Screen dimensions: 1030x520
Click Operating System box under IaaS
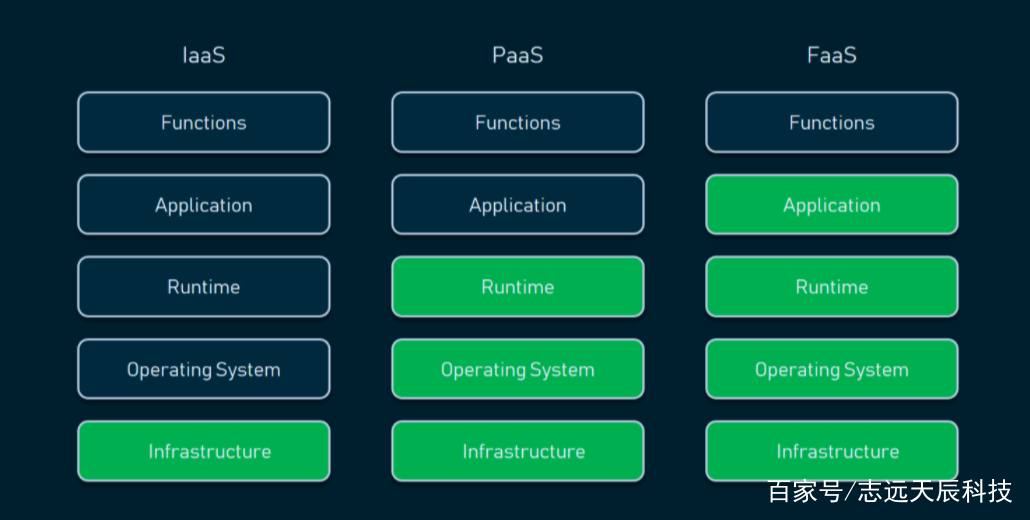204,369
